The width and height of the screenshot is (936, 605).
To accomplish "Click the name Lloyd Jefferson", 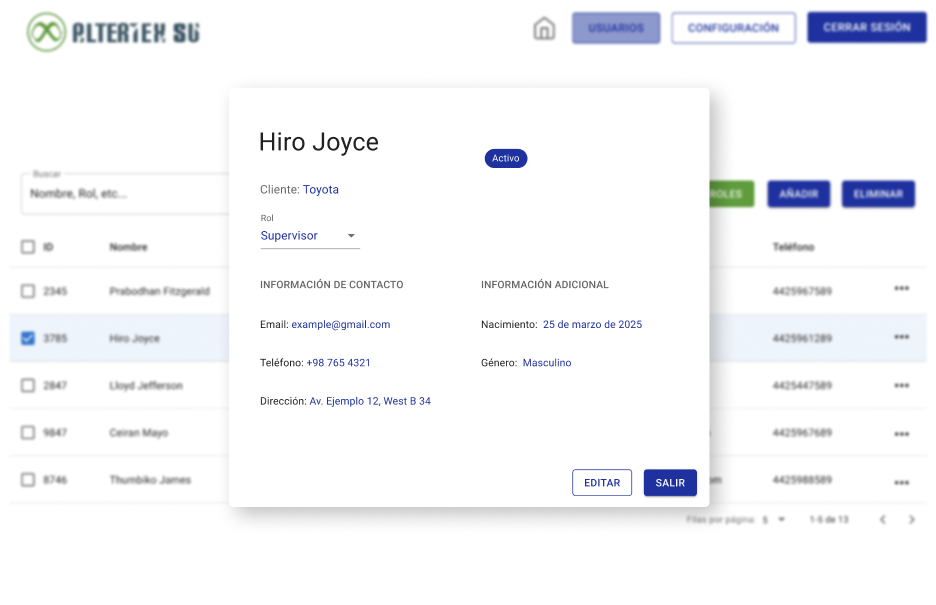I will tap(146, 385).
